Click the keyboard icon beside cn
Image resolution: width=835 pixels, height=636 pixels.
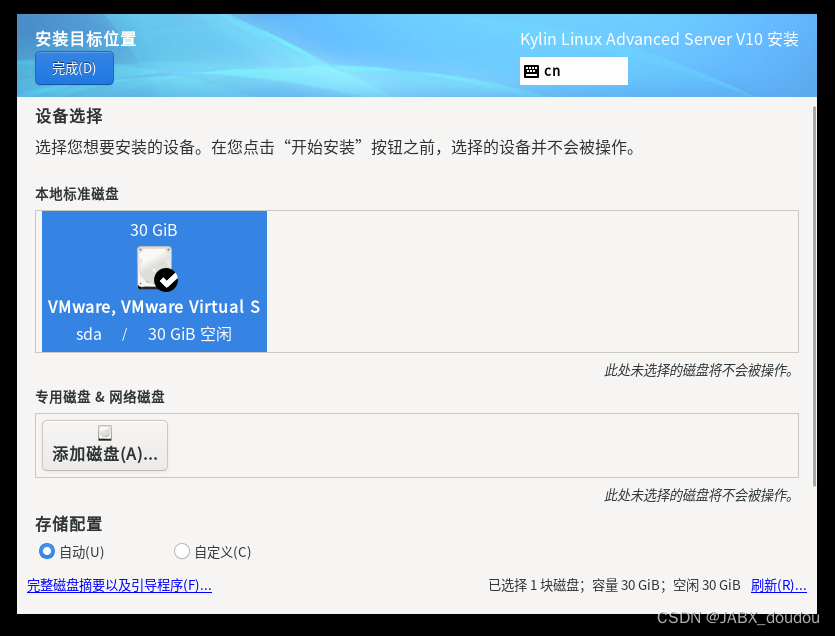point(531,71)
